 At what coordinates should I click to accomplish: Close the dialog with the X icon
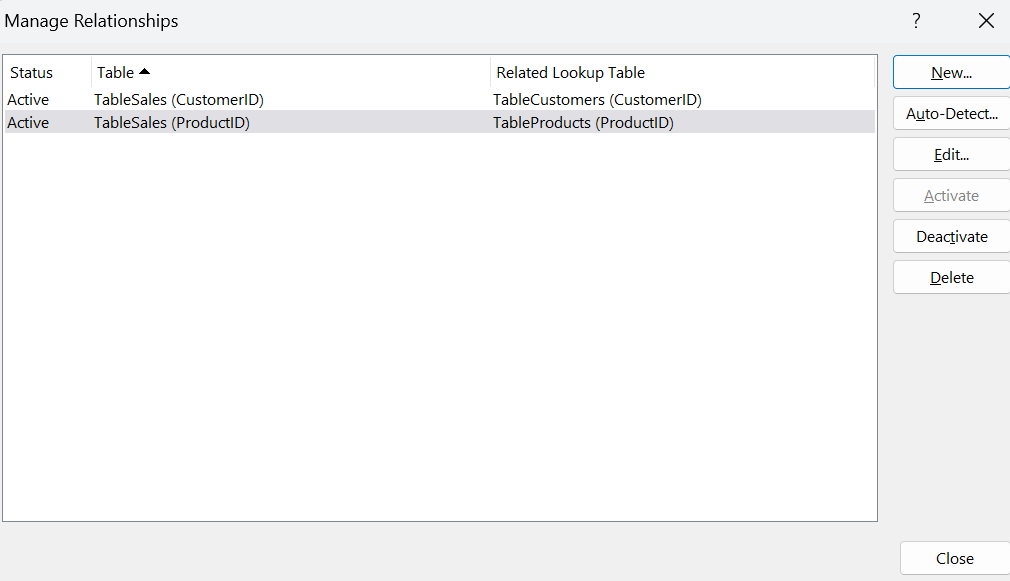[x=986, y=21]
